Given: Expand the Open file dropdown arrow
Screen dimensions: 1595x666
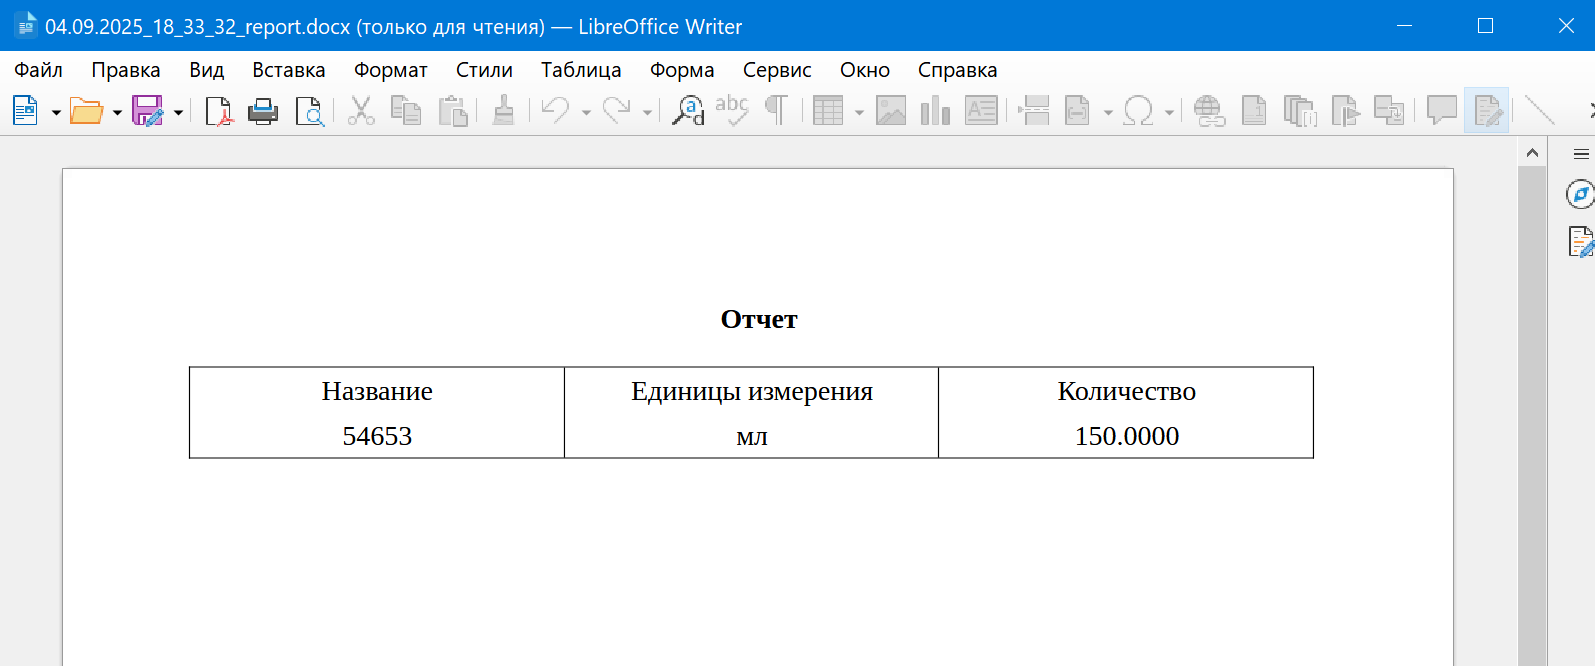Looking at the screenshot, I should point(117,112).
